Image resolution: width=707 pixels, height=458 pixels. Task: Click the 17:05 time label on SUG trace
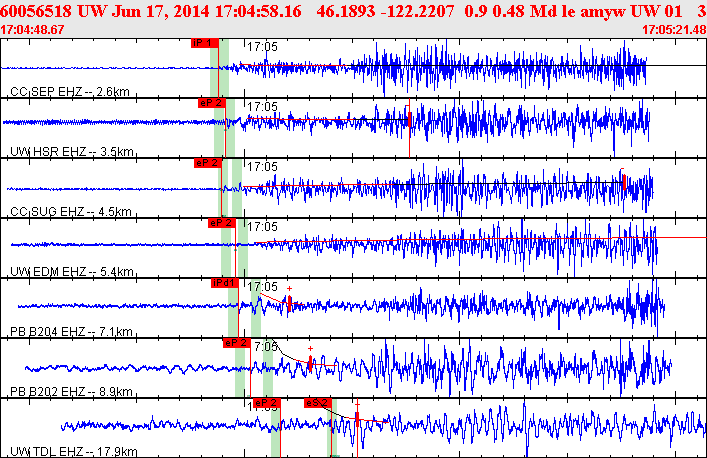[262, 167]
